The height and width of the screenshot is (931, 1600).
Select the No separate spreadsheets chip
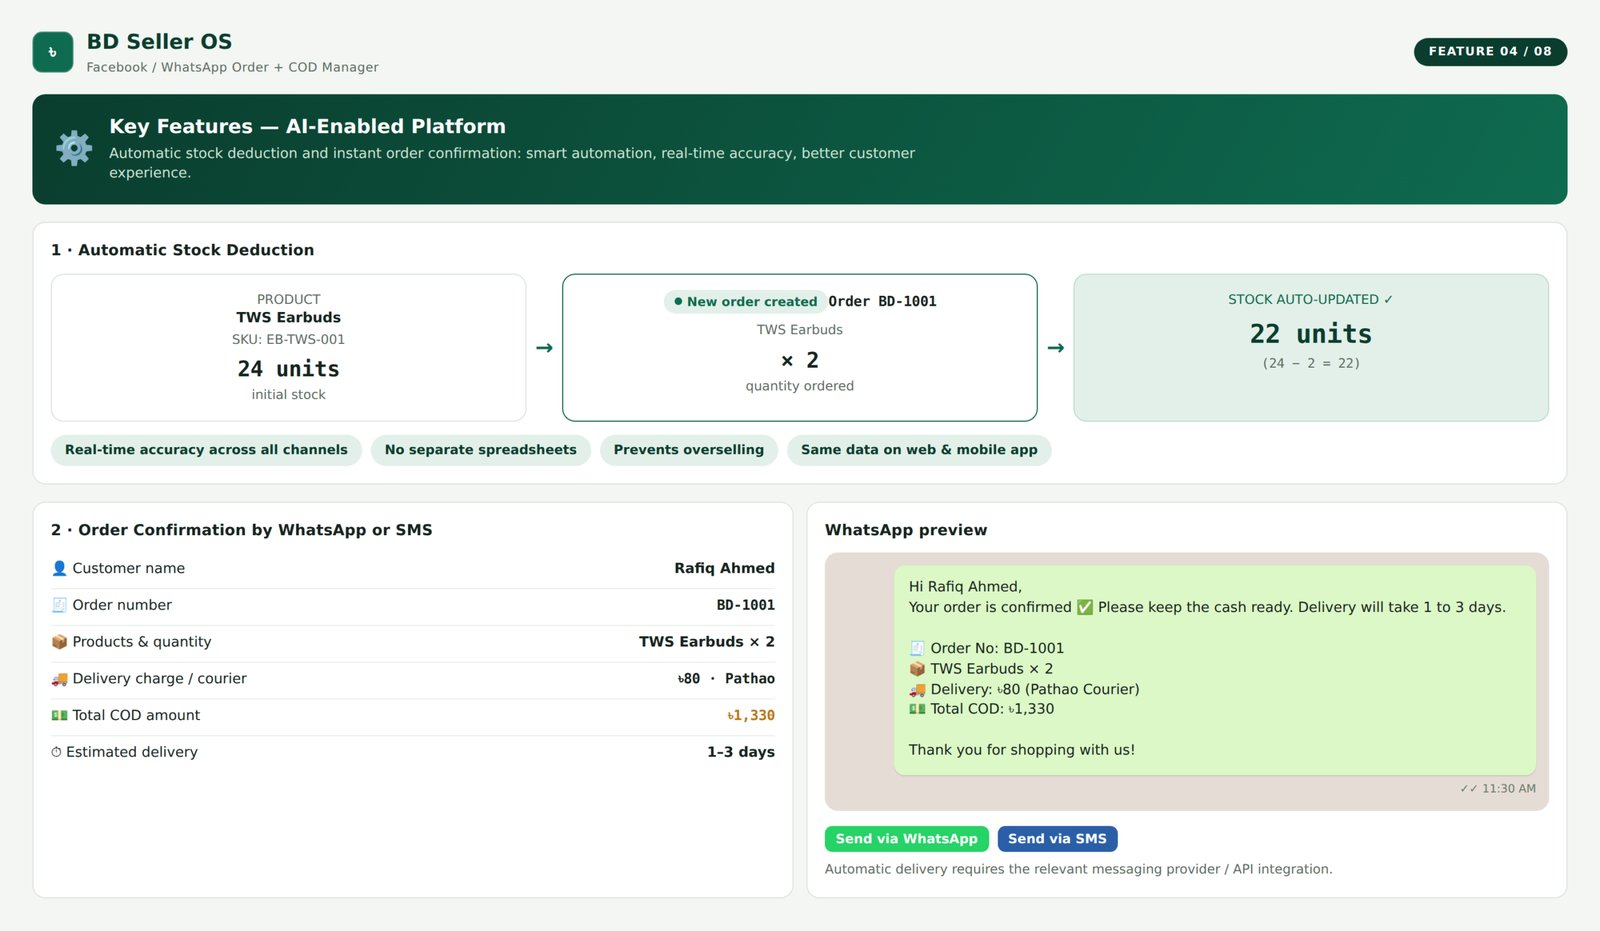[481, 450]
